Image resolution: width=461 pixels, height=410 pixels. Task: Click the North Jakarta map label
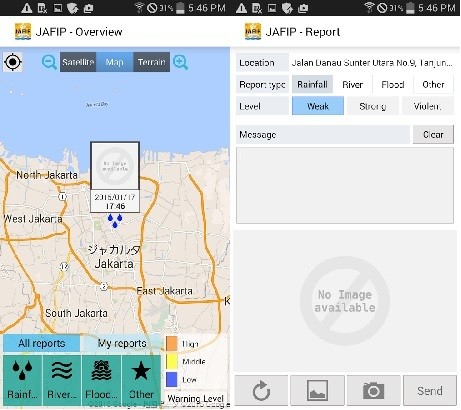pos(47,175)
